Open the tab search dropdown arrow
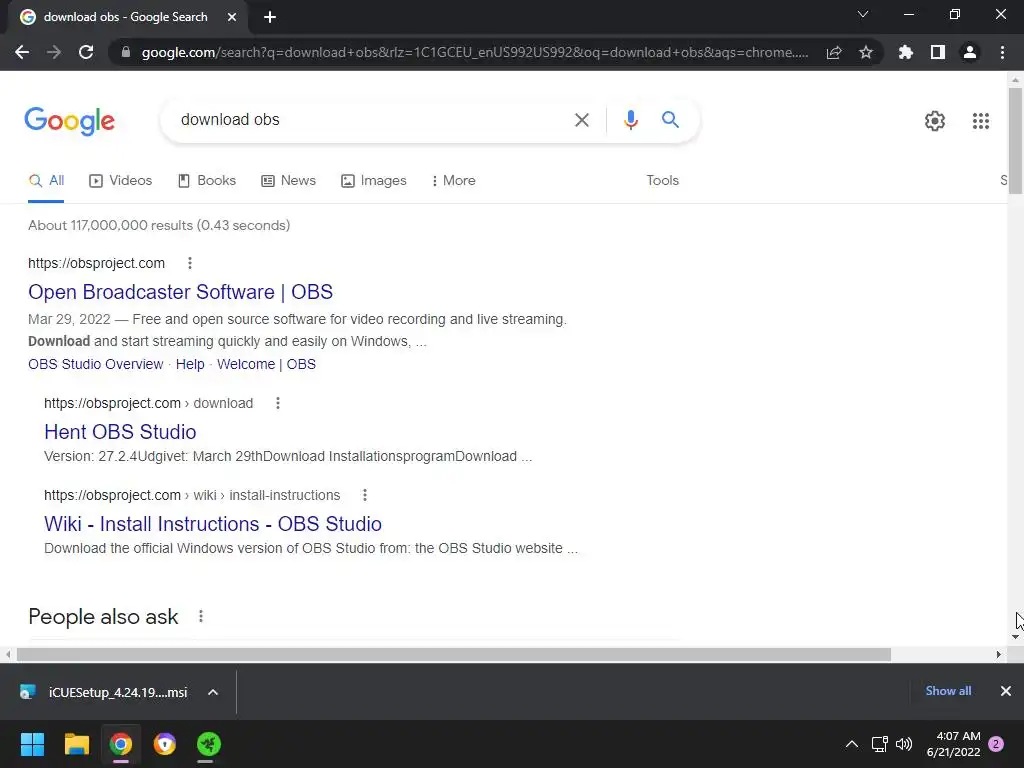This screenshot has width=1024, height=768. [x=863, y=14]
